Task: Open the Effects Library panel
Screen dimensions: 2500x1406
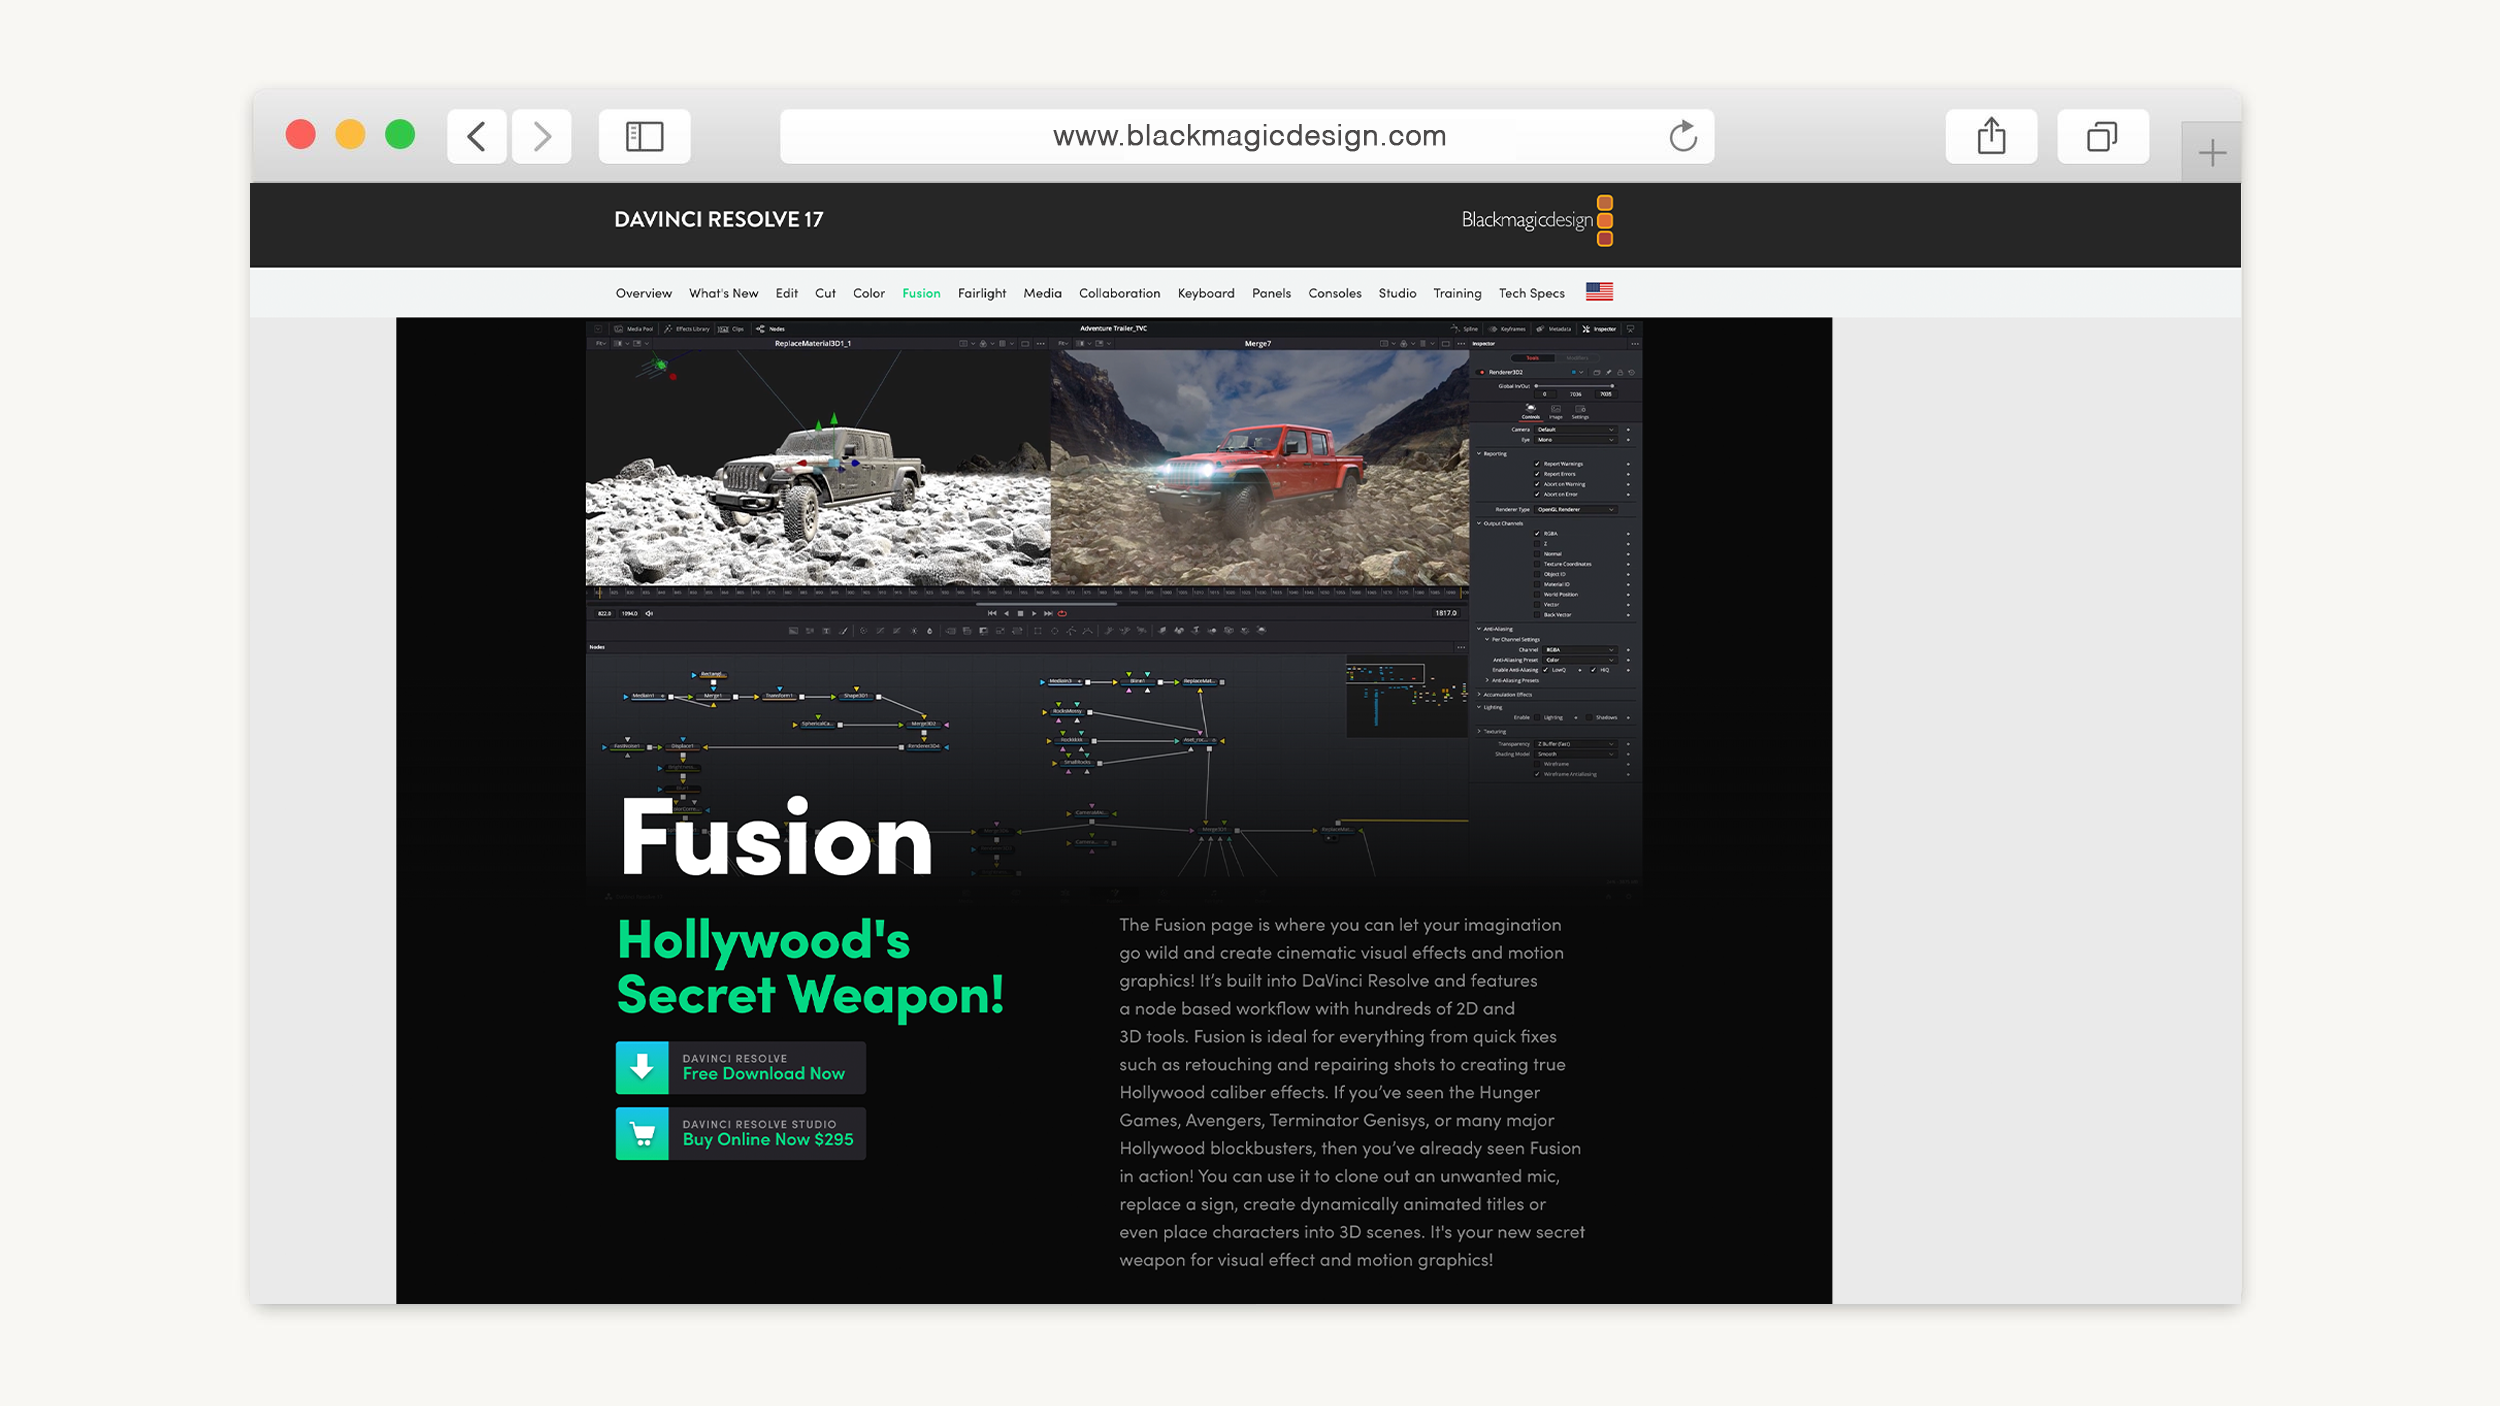Action: [687, 329]
